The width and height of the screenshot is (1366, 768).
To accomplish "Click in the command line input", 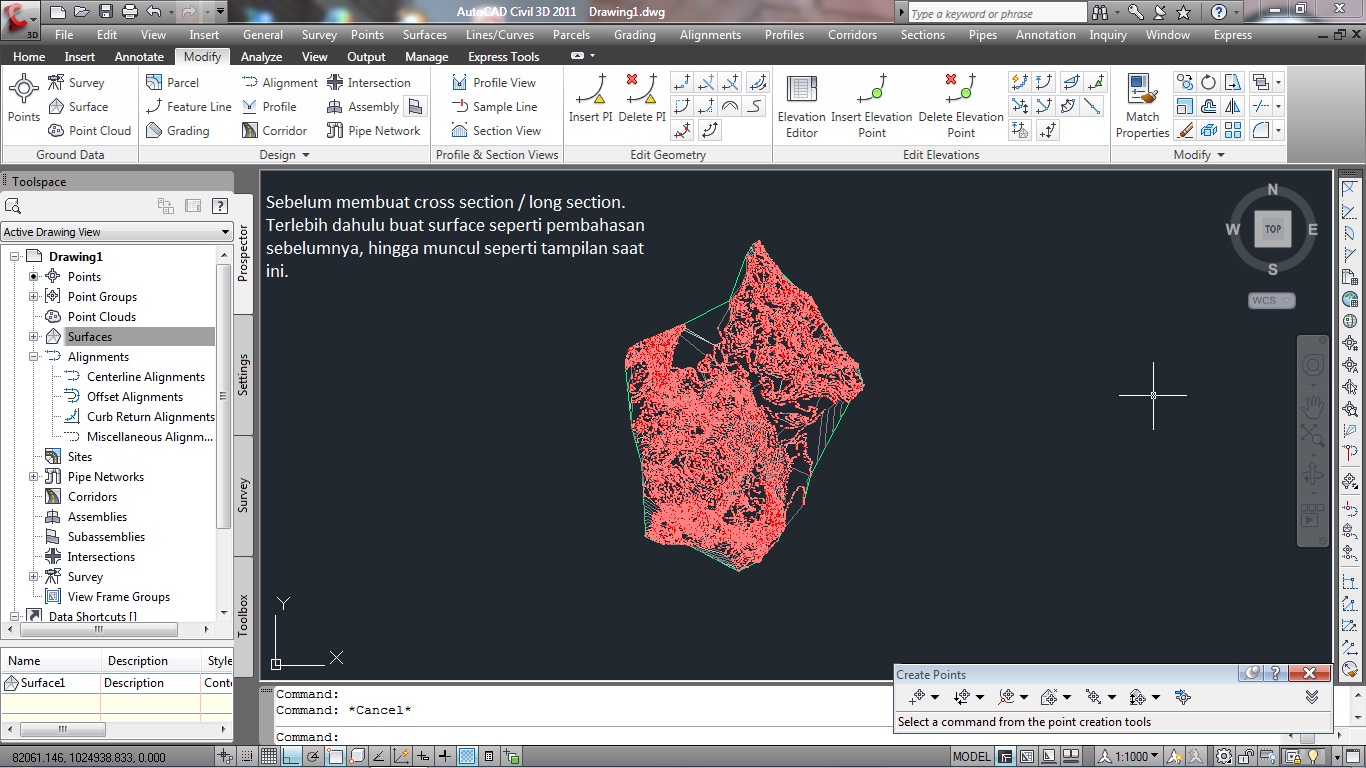I will coord(582,737).
